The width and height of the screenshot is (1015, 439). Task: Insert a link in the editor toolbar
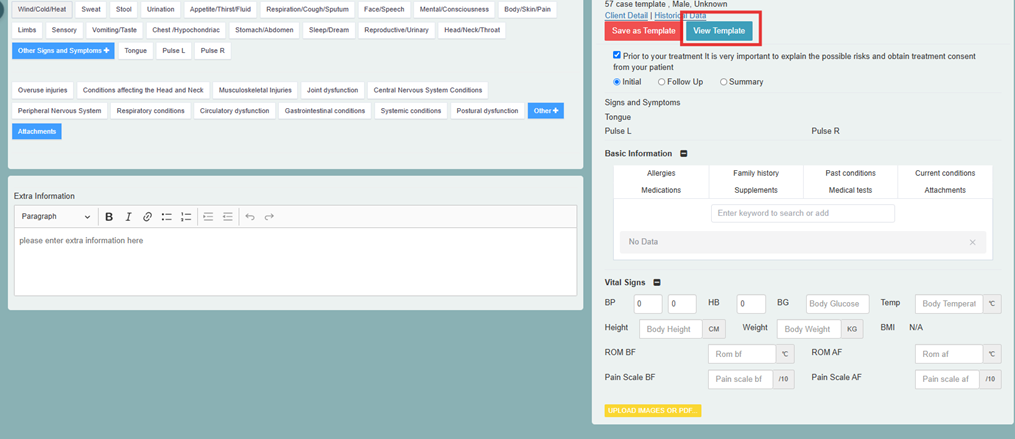(x=147, y=217)
